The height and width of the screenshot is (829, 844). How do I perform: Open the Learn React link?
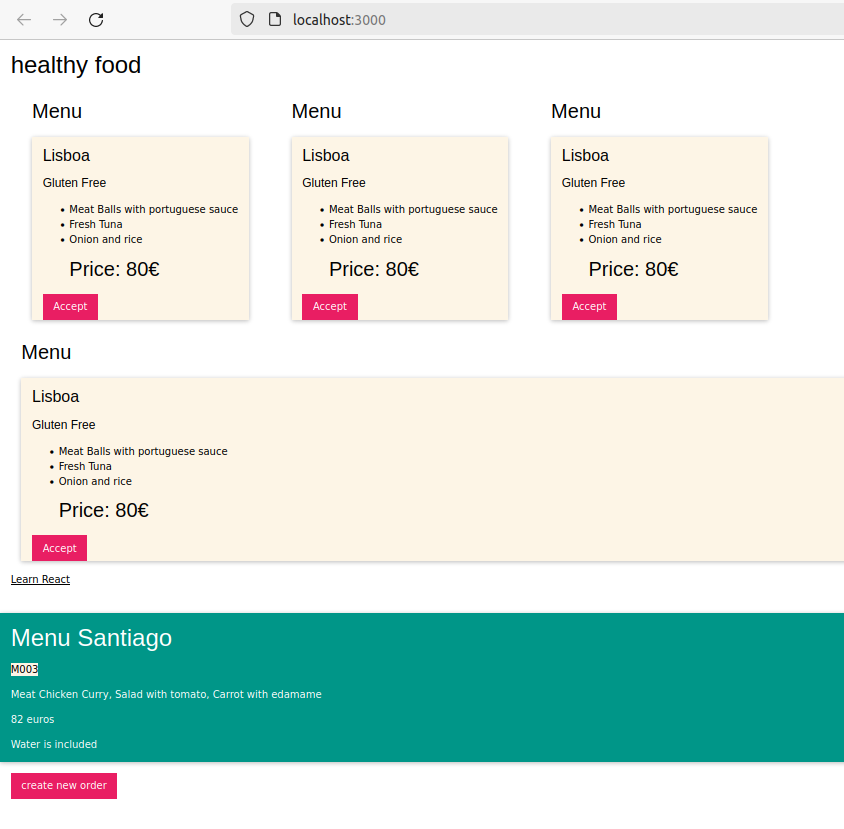[40, 579]
